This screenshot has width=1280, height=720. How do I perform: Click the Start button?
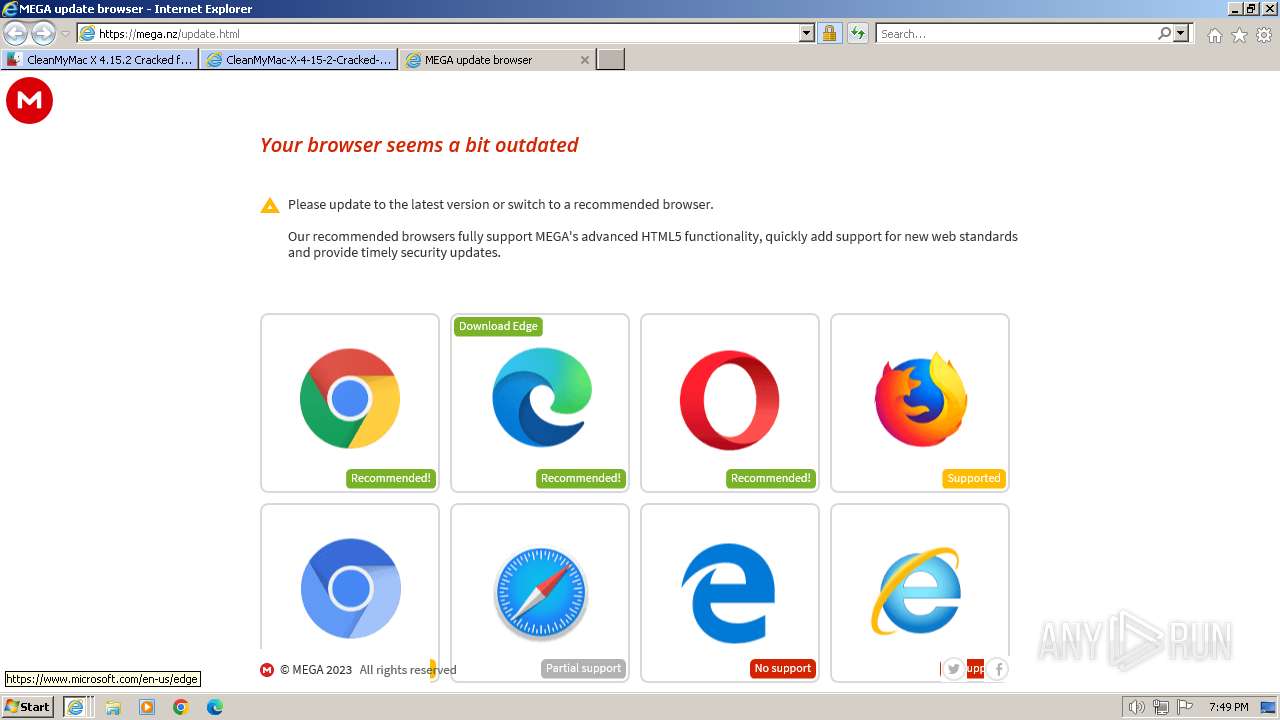pos(28,707)
